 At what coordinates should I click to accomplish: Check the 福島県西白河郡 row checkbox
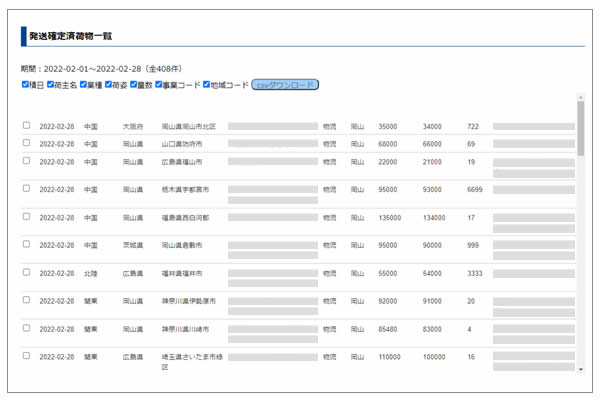pos(27,216)
